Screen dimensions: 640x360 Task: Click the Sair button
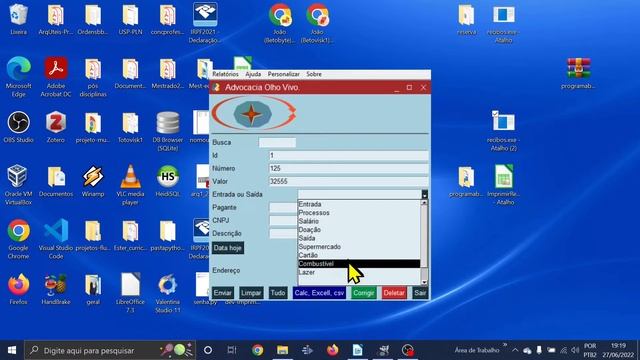coord(420,293)
